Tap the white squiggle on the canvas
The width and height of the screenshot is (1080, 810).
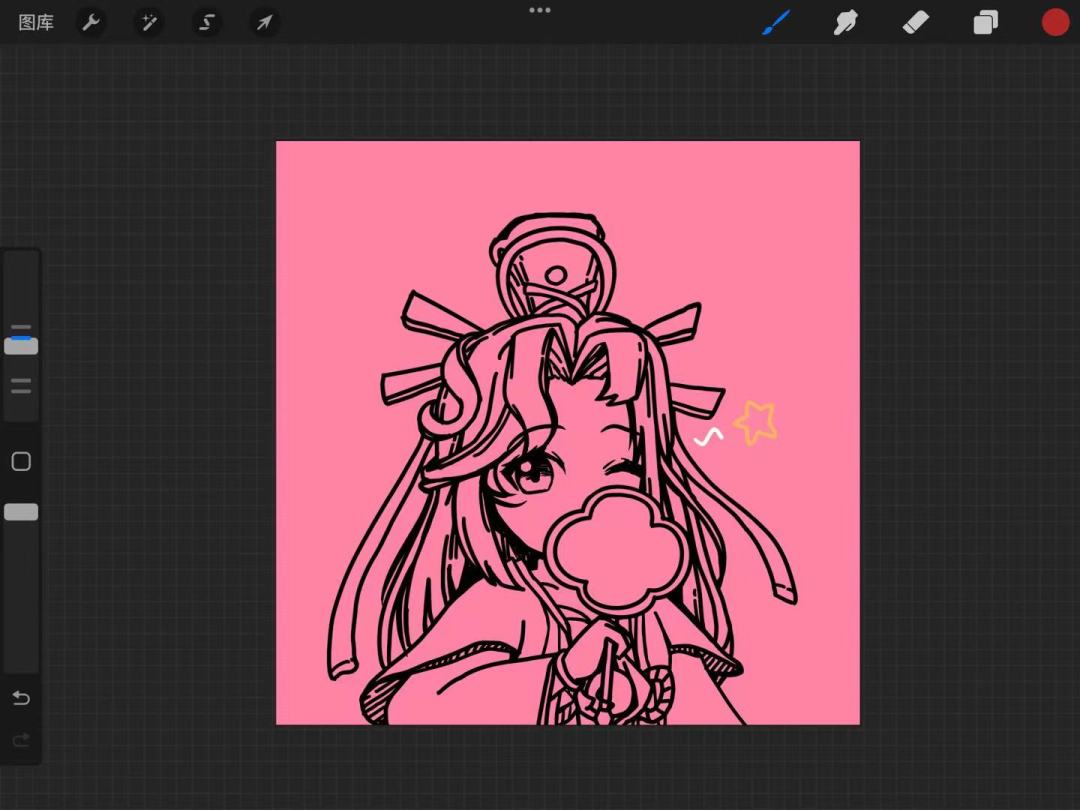[x=709, y=437]
